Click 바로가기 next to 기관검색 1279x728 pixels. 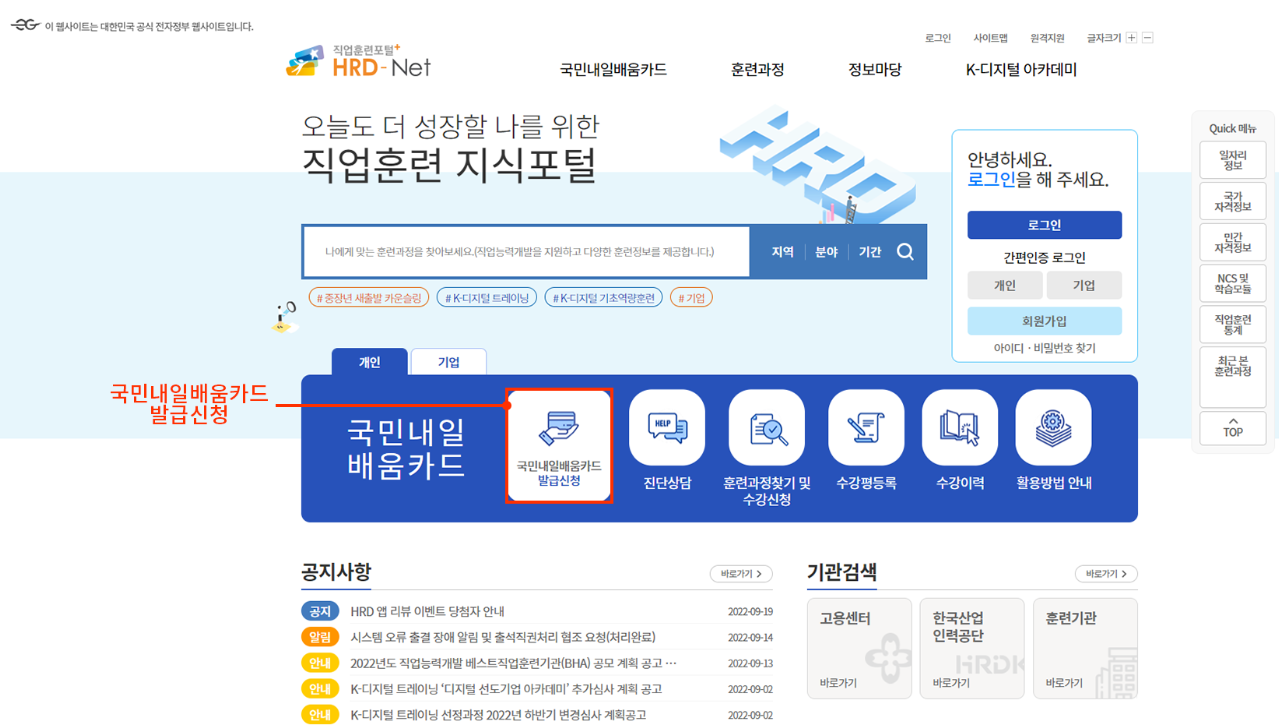tap(1106, 574)
